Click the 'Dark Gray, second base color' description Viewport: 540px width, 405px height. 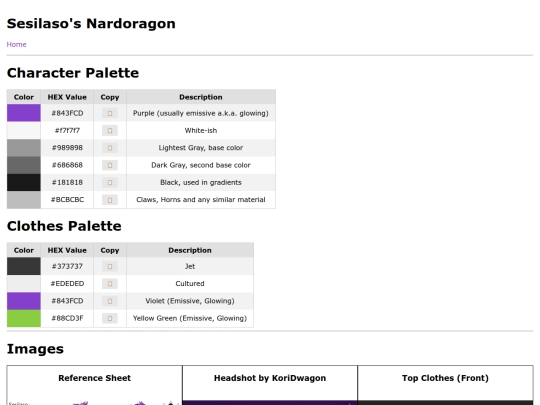click(x=201, y=165)
